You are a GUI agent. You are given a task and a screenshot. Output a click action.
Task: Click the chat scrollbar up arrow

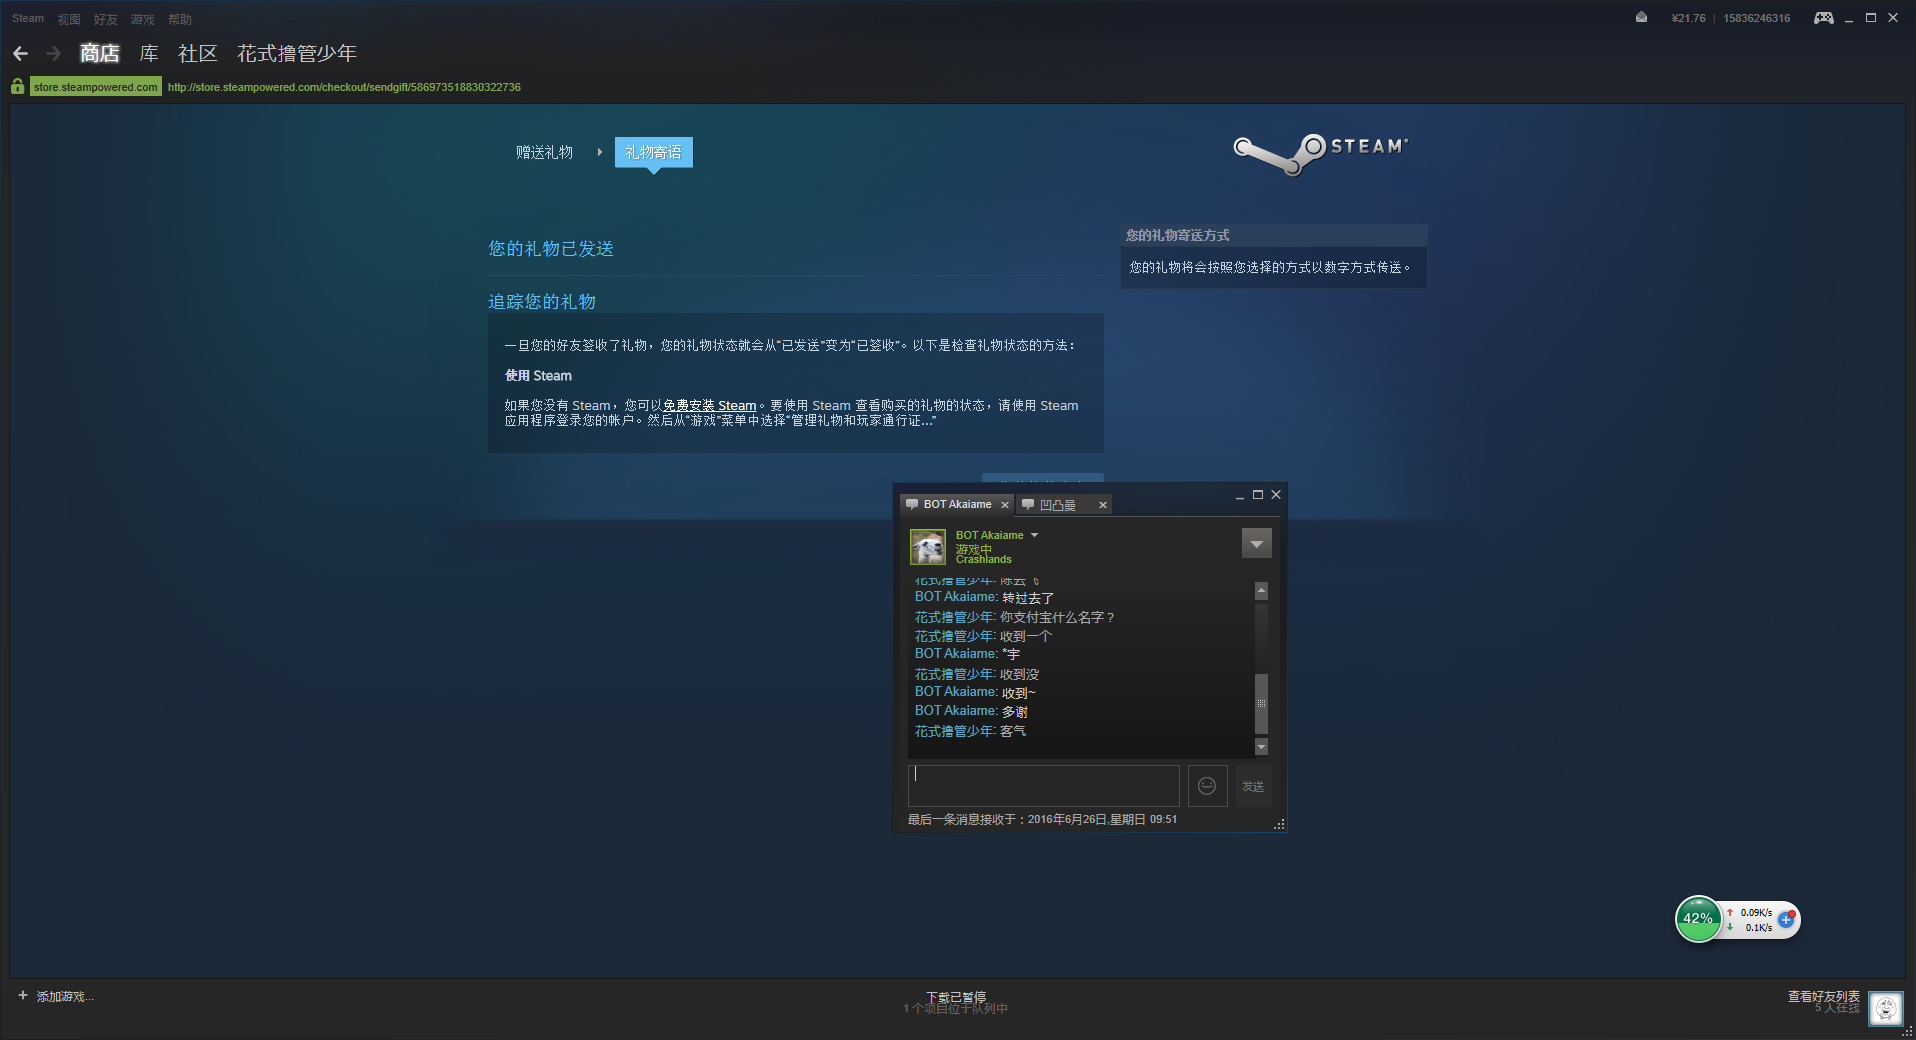click(x=1261, y=591)
